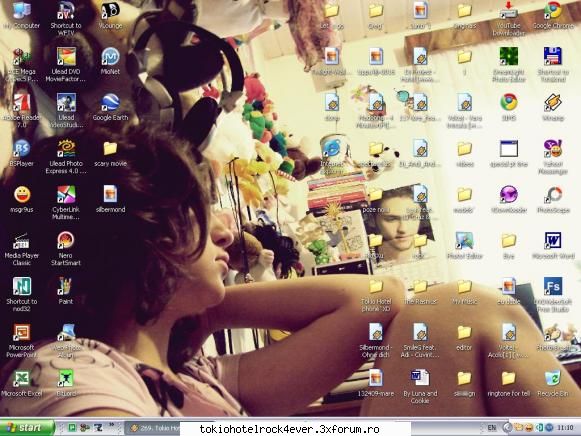Open the ringtone for tell folder

(508, 383)
